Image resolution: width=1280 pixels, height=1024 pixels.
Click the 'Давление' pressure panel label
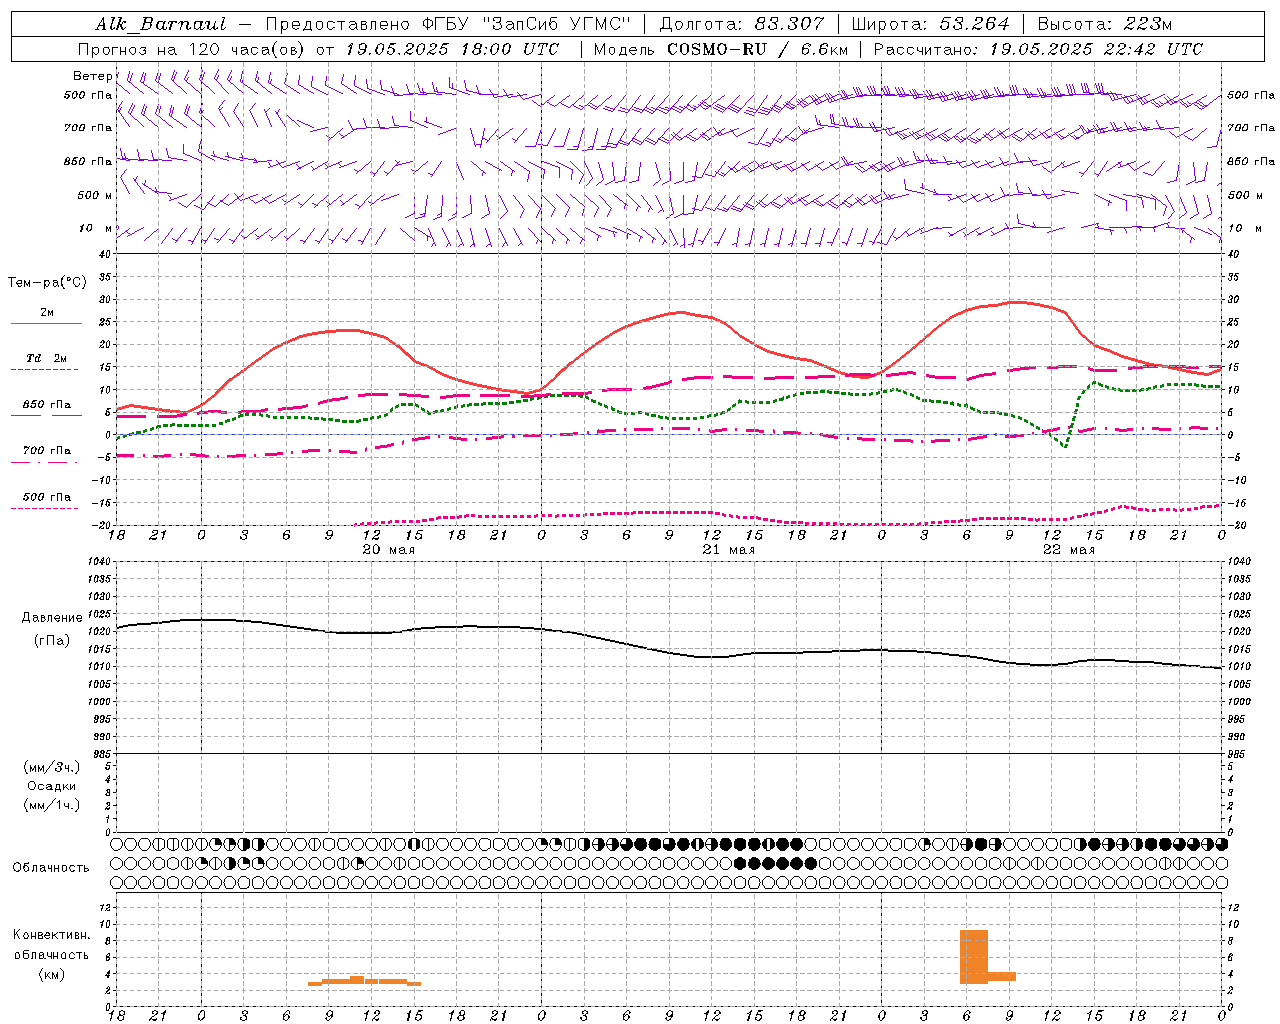coord(52,618)
